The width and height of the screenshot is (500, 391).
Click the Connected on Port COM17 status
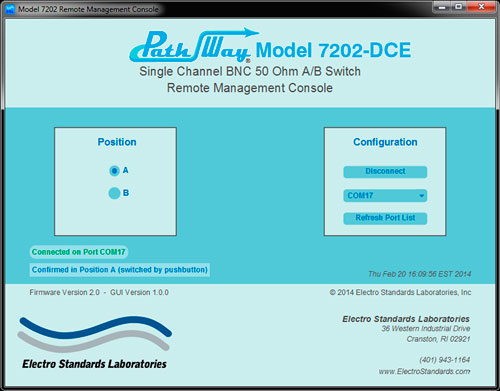78,252
